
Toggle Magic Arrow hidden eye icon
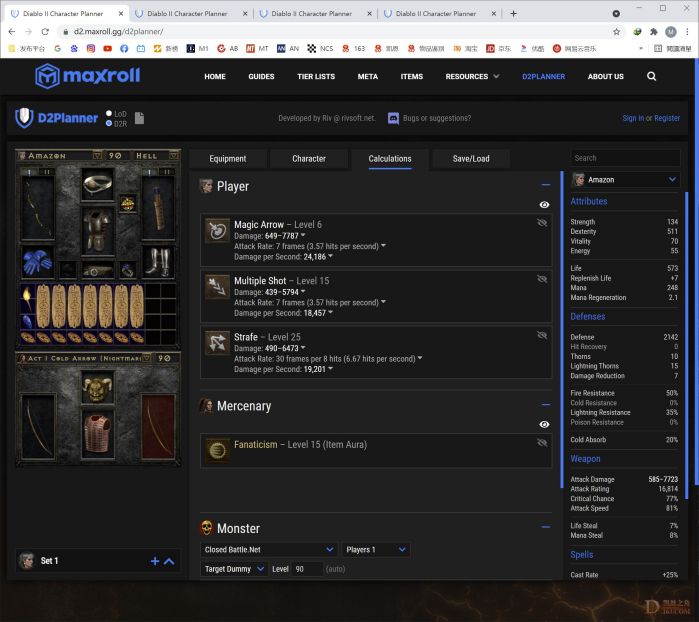coord(542,222)
